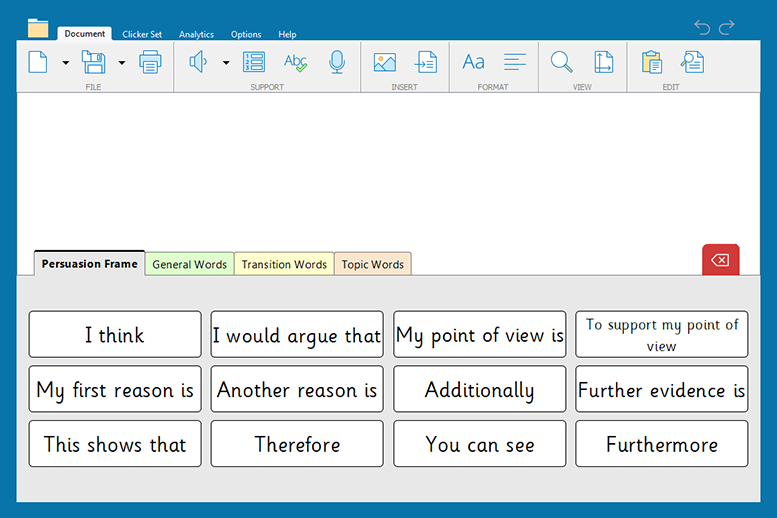Switch to the Transition Words tab

(284, 264)
